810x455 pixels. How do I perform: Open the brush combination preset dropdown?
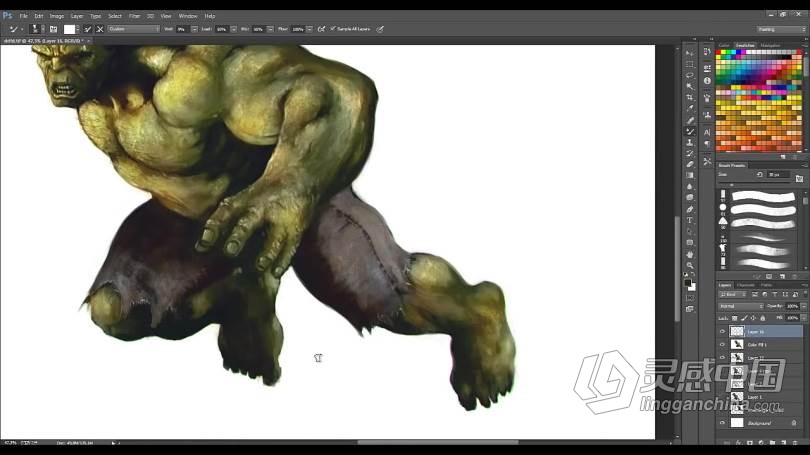point(134,29)
